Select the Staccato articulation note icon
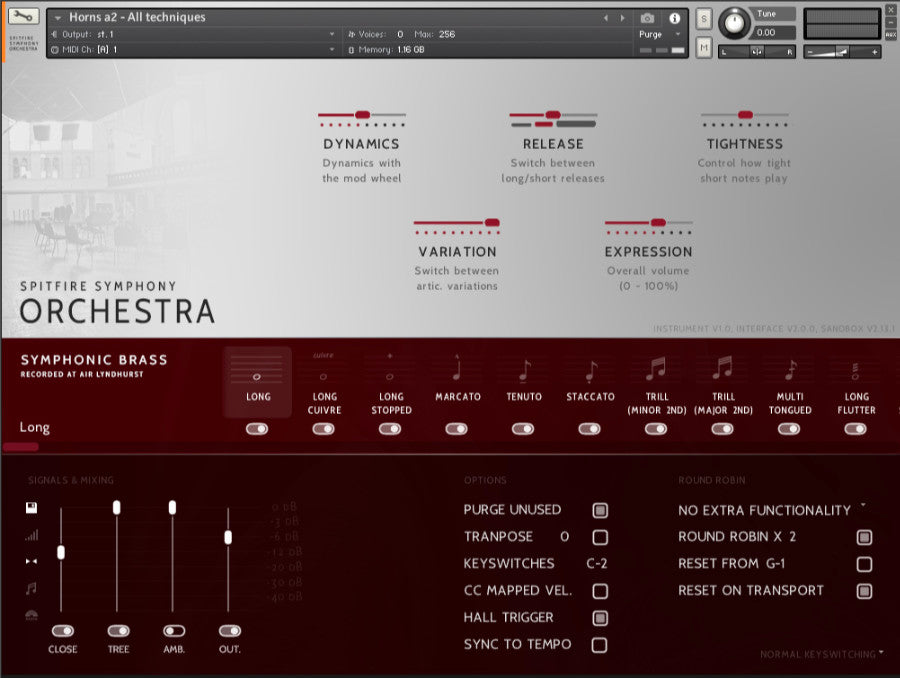Image resolution: width=900 pixels, height=678 pixels. click(x=591, y=371)
